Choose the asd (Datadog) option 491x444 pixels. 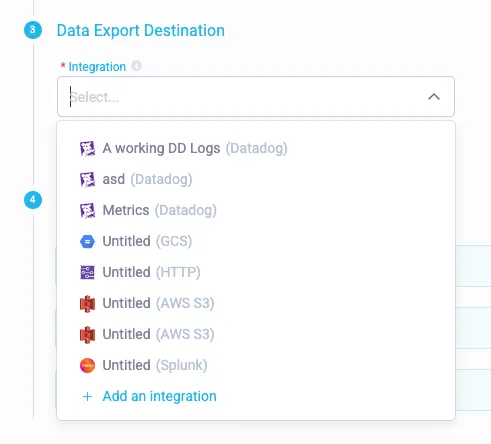point(256,179)
